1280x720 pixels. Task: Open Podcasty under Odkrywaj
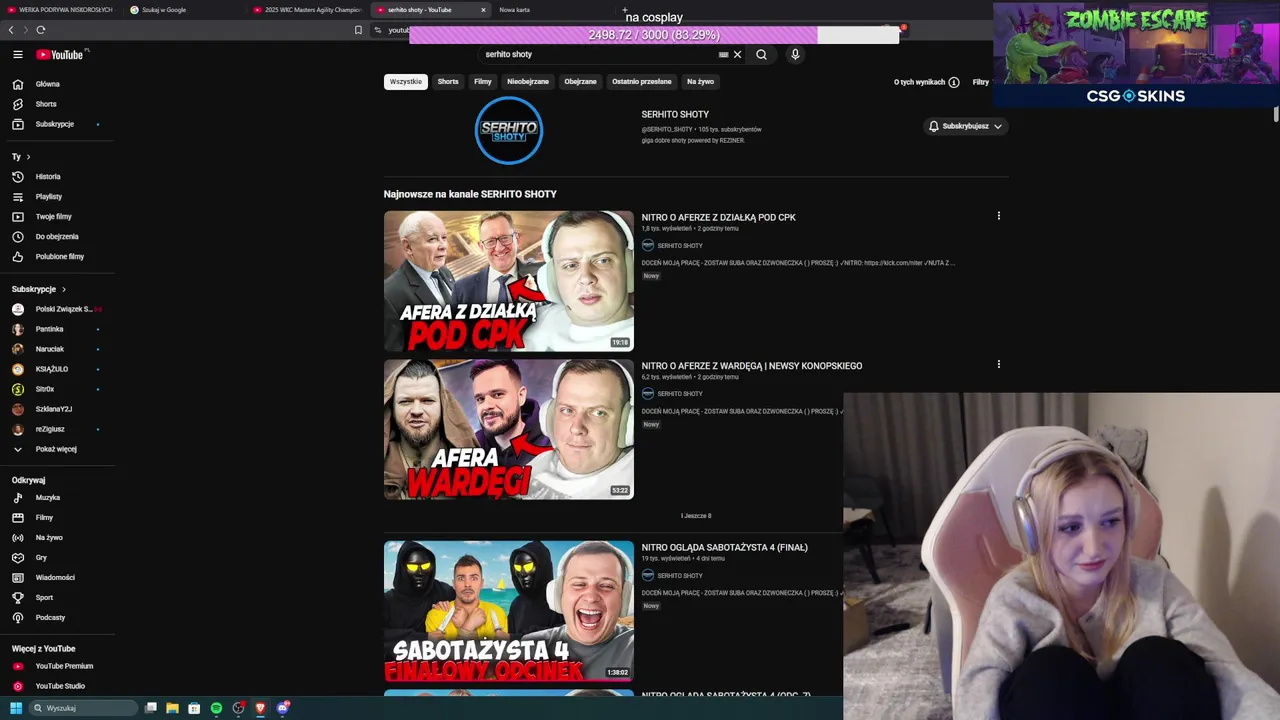pos(50,618)
